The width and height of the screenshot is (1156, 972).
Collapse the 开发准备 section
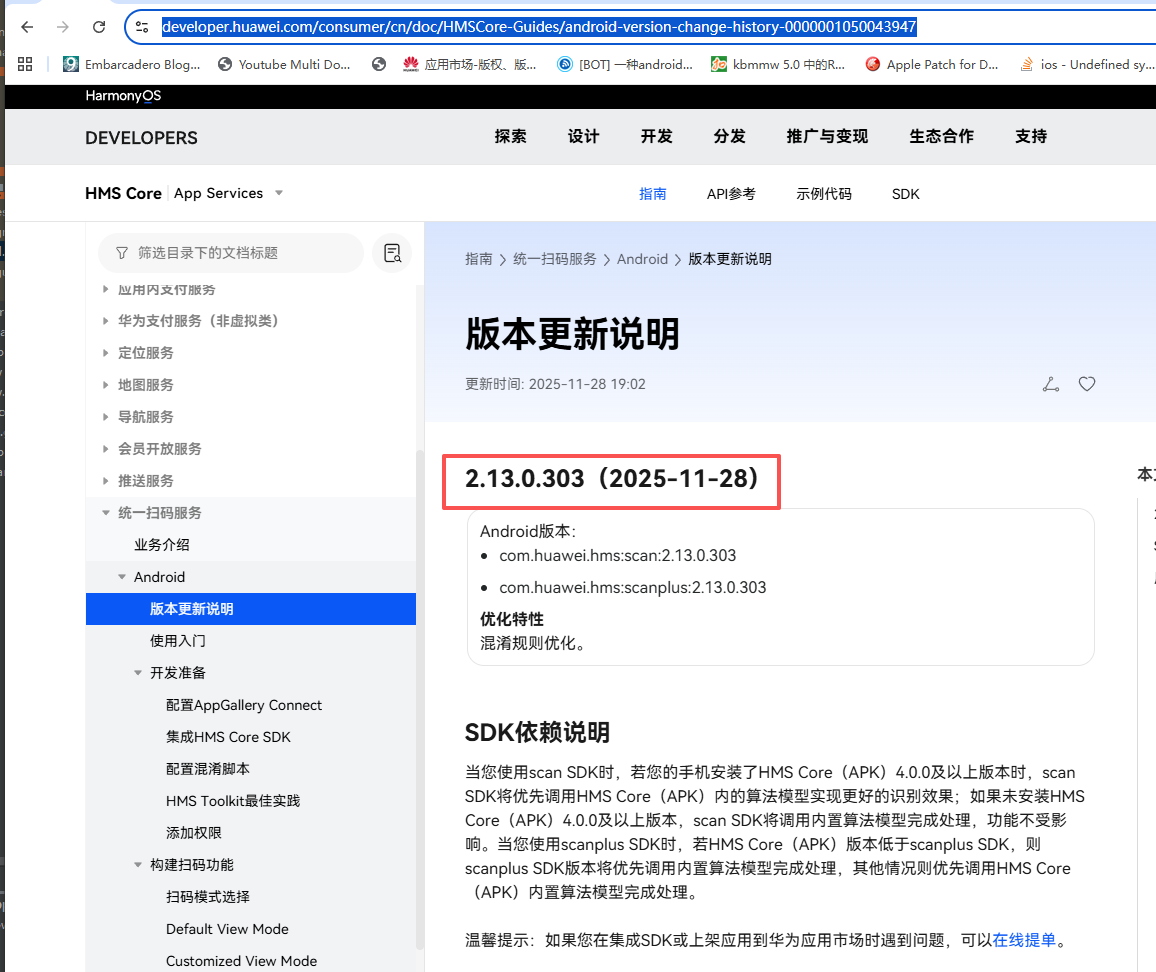point(139,673)
